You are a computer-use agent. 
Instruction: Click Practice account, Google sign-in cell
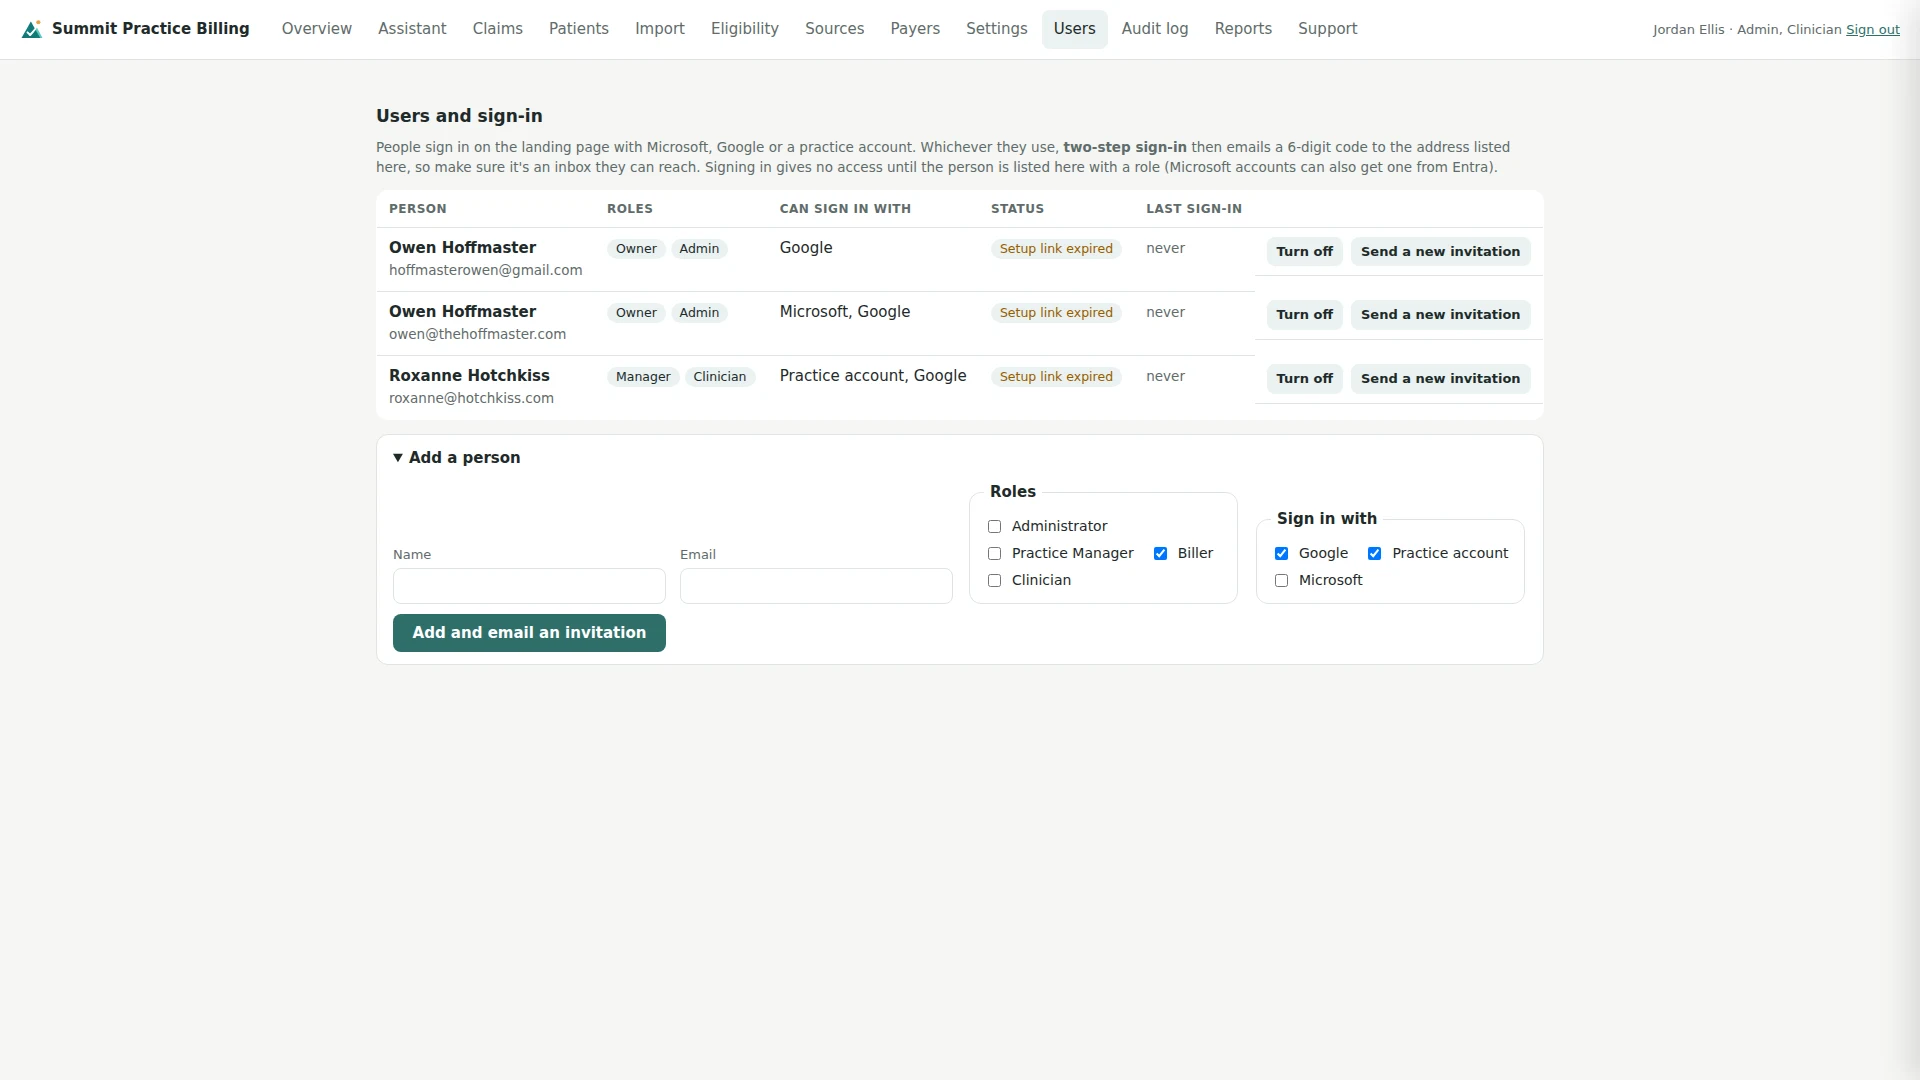(x=873, y=376)
